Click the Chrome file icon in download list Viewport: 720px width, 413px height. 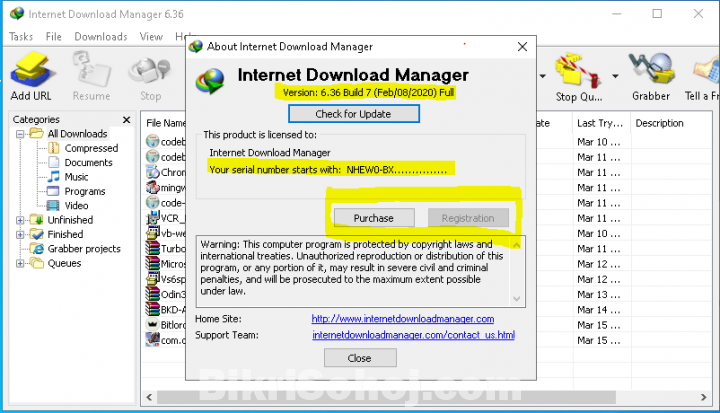[x=152, y=172]
